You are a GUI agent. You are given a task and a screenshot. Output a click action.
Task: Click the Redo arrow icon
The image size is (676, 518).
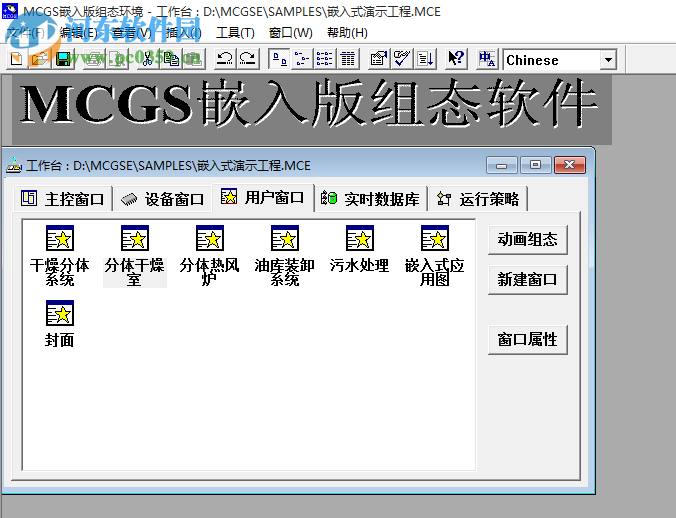[247, 59]
